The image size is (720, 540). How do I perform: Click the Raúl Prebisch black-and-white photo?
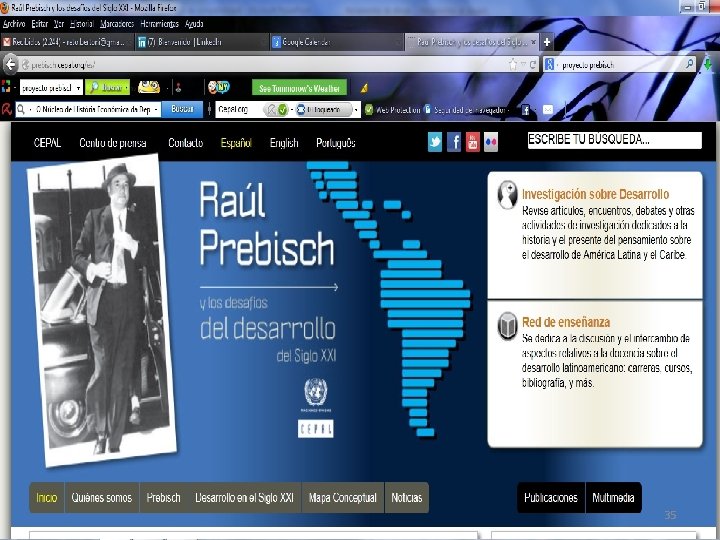(x=101, y=310)
